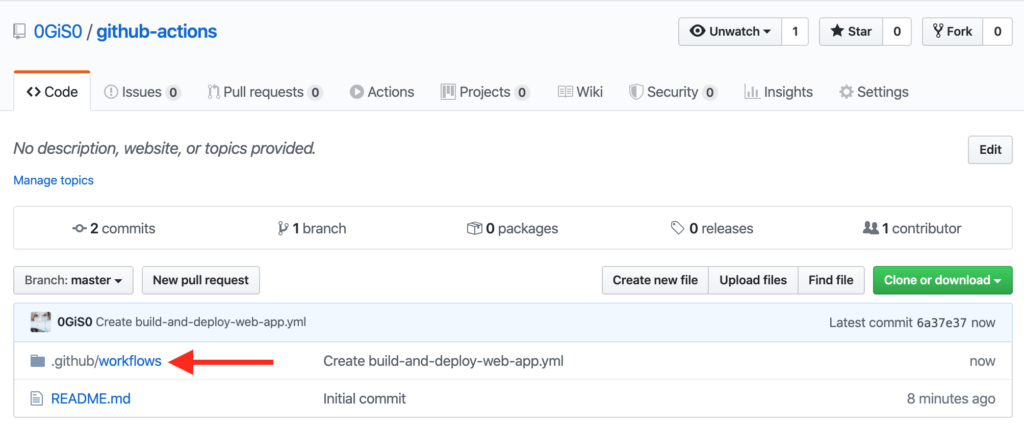Click the forks count 0

point(997,31)
